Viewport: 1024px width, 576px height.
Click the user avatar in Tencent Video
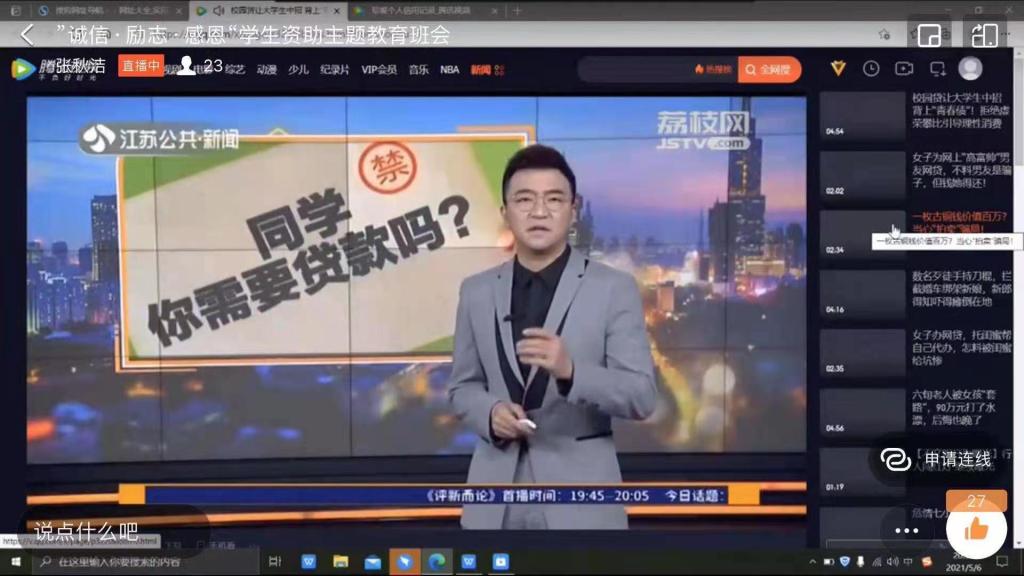click(x=969, y=68)
